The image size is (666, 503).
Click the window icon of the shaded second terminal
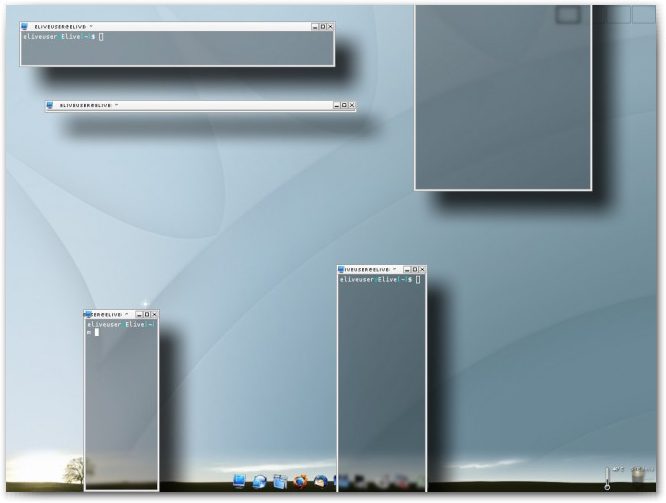tap(50, 104)
